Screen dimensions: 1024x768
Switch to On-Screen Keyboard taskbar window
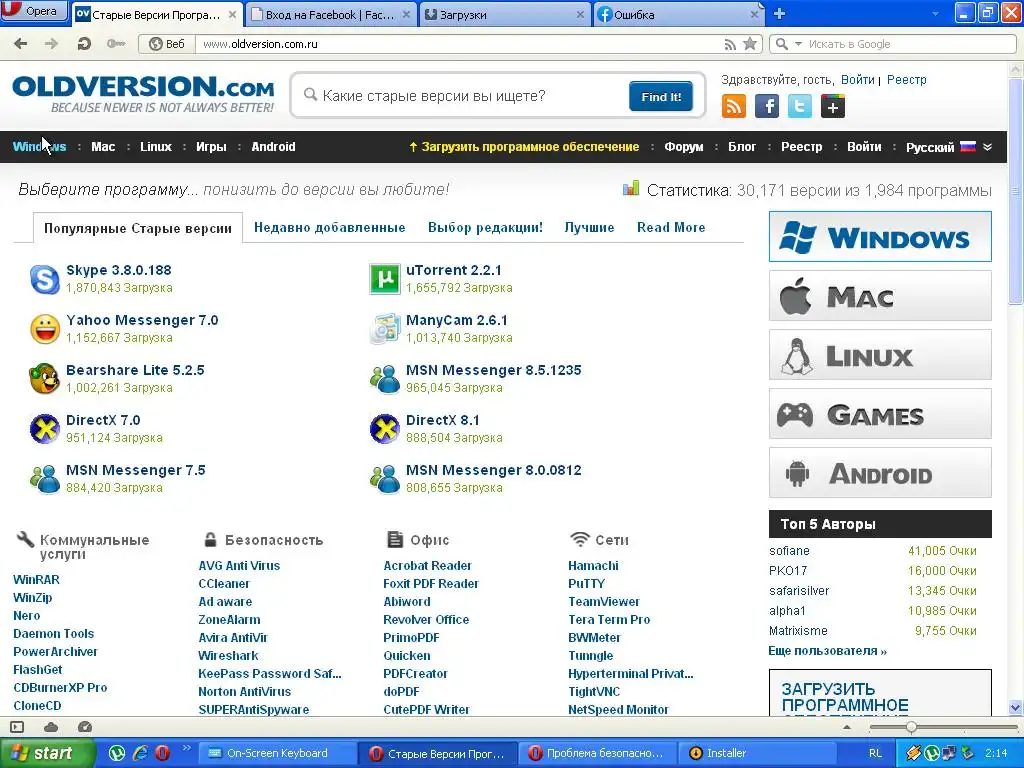click(277, 753)
